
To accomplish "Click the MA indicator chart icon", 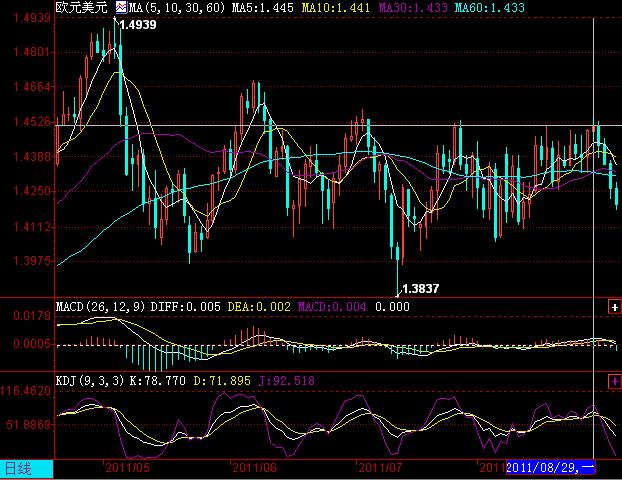I will [x=121, y=7].
